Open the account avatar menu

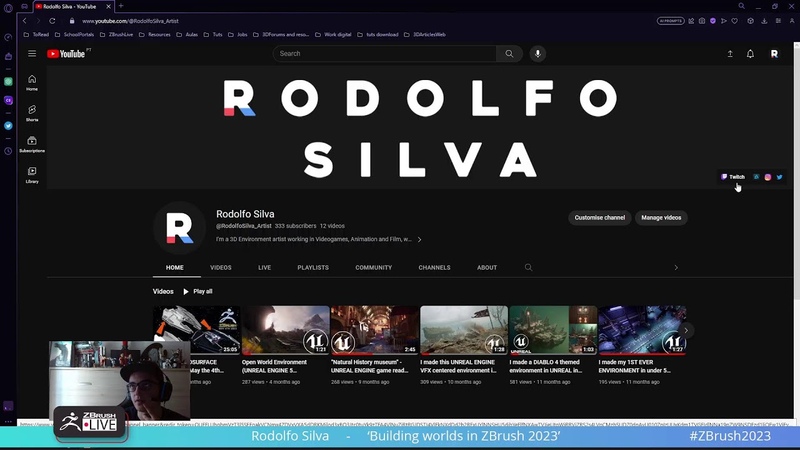click(774, 54)
